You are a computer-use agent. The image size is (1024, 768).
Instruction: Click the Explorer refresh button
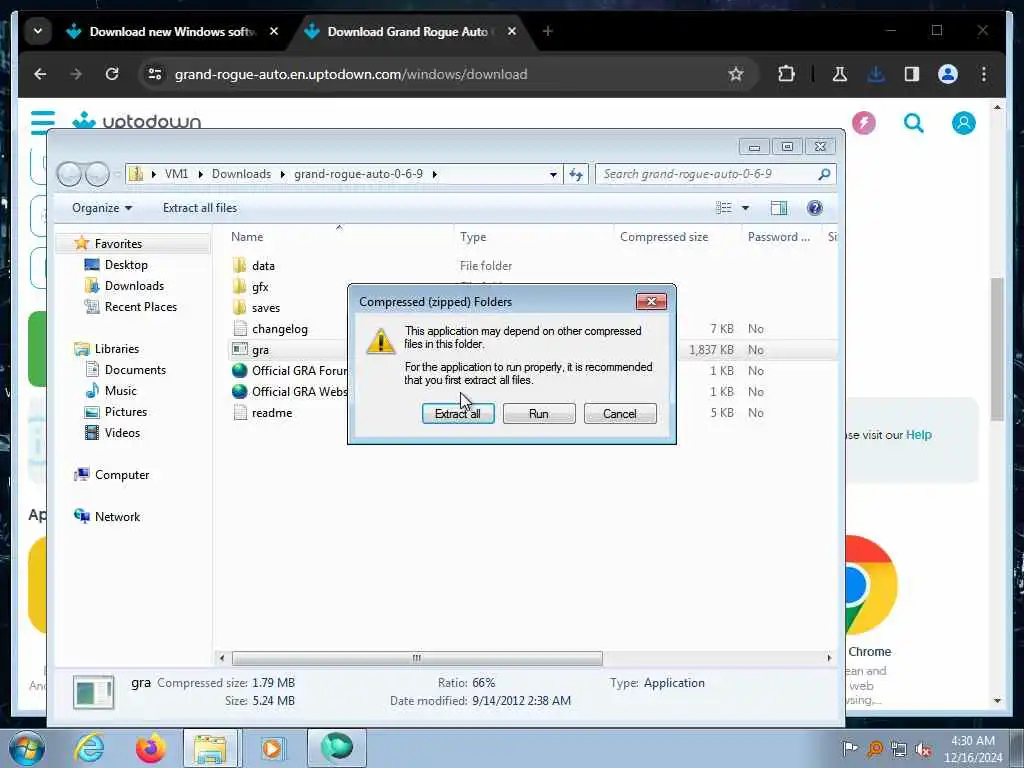click(x=576, y=174)
